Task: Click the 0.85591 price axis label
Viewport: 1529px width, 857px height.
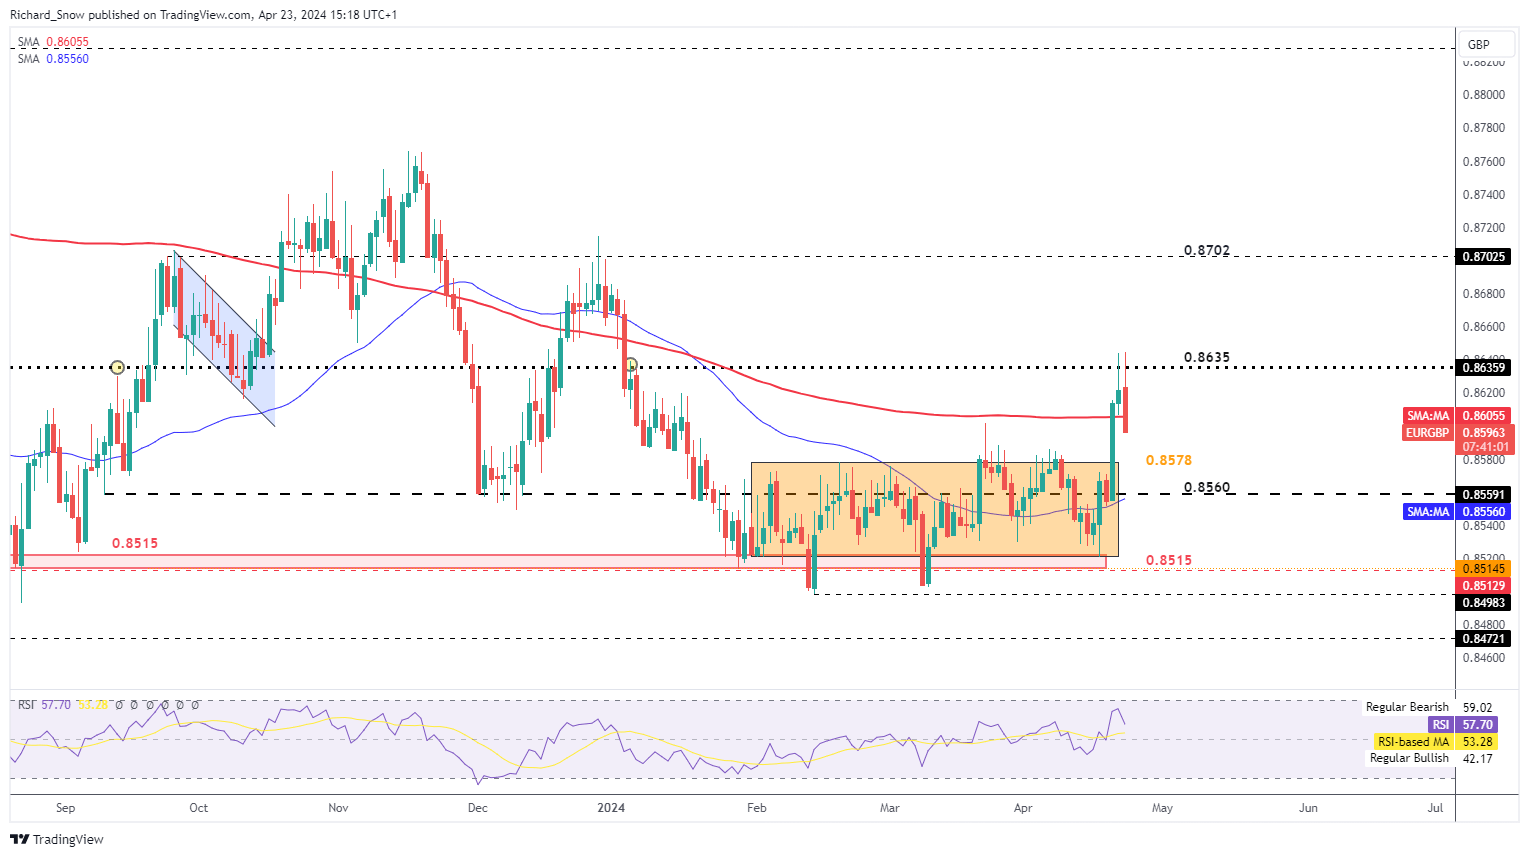Action: 1484,495
